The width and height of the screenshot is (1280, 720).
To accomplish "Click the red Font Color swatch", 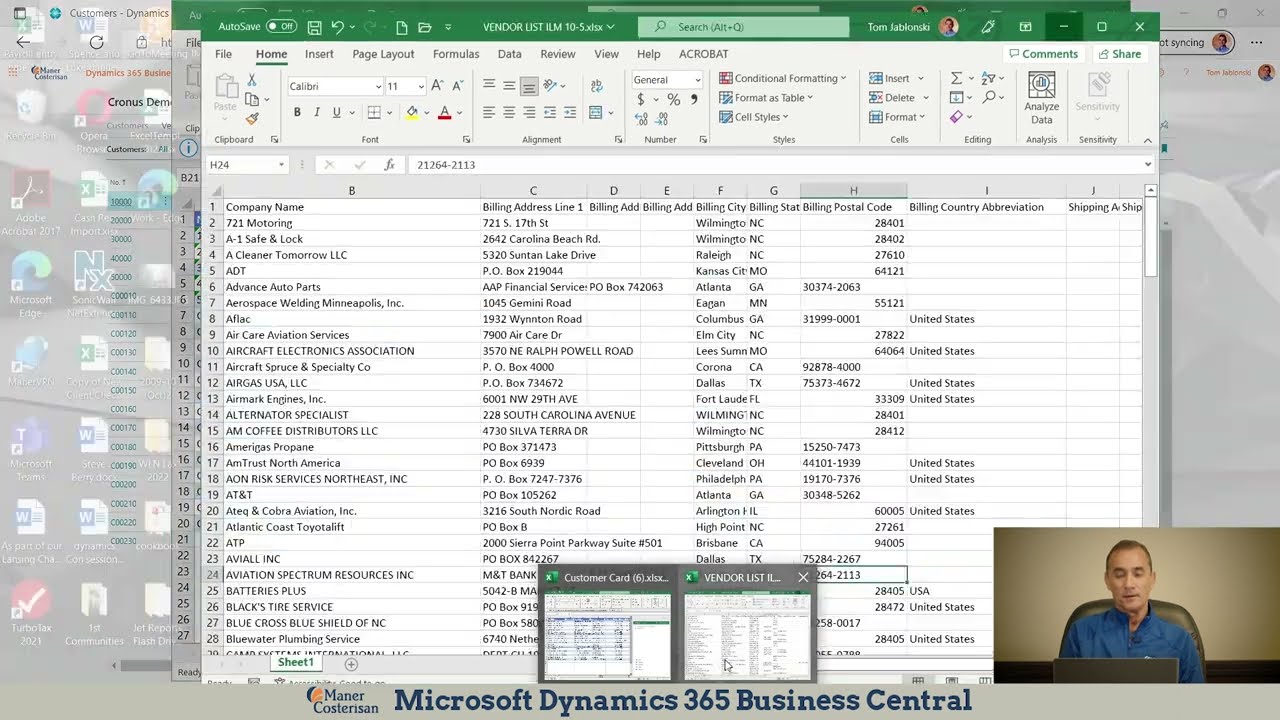I will (x=444, y=113).
